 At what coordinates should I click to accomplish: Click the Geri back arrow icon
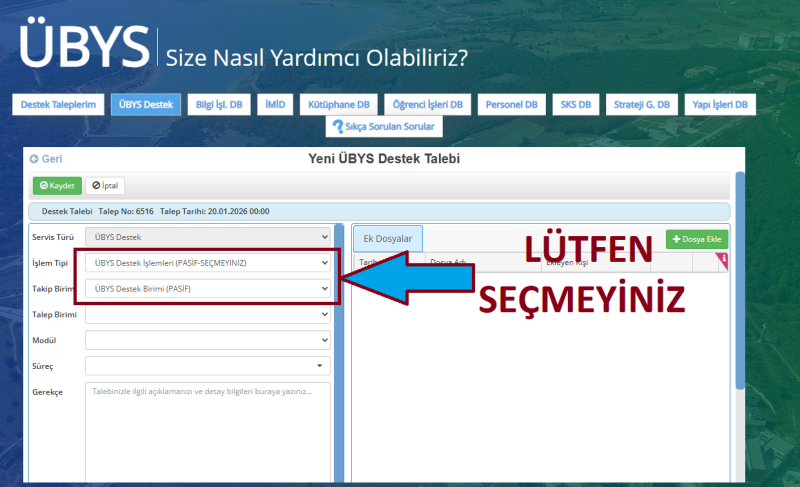[34, 159]
